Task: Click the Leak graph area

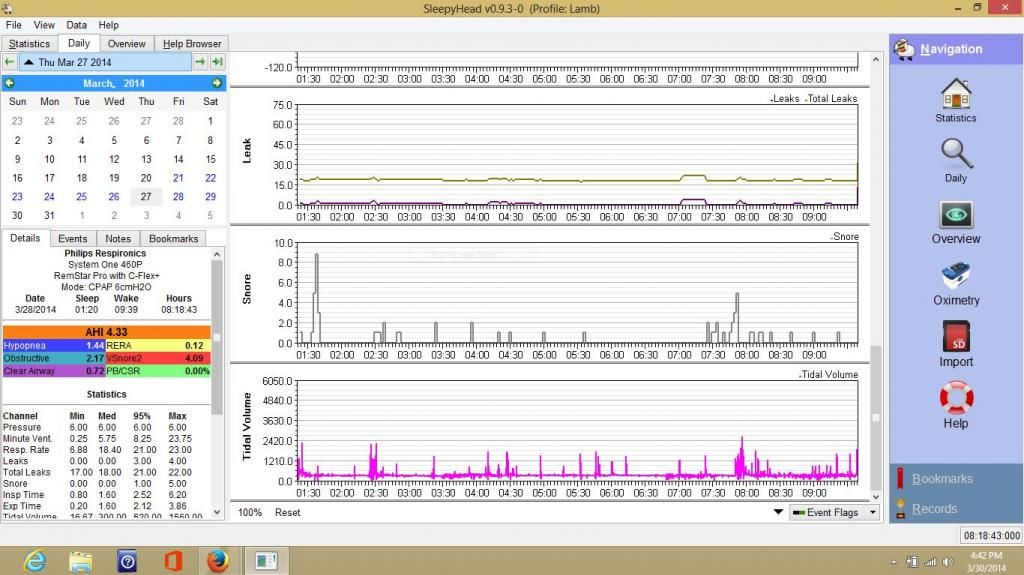Action: point(577,155)
